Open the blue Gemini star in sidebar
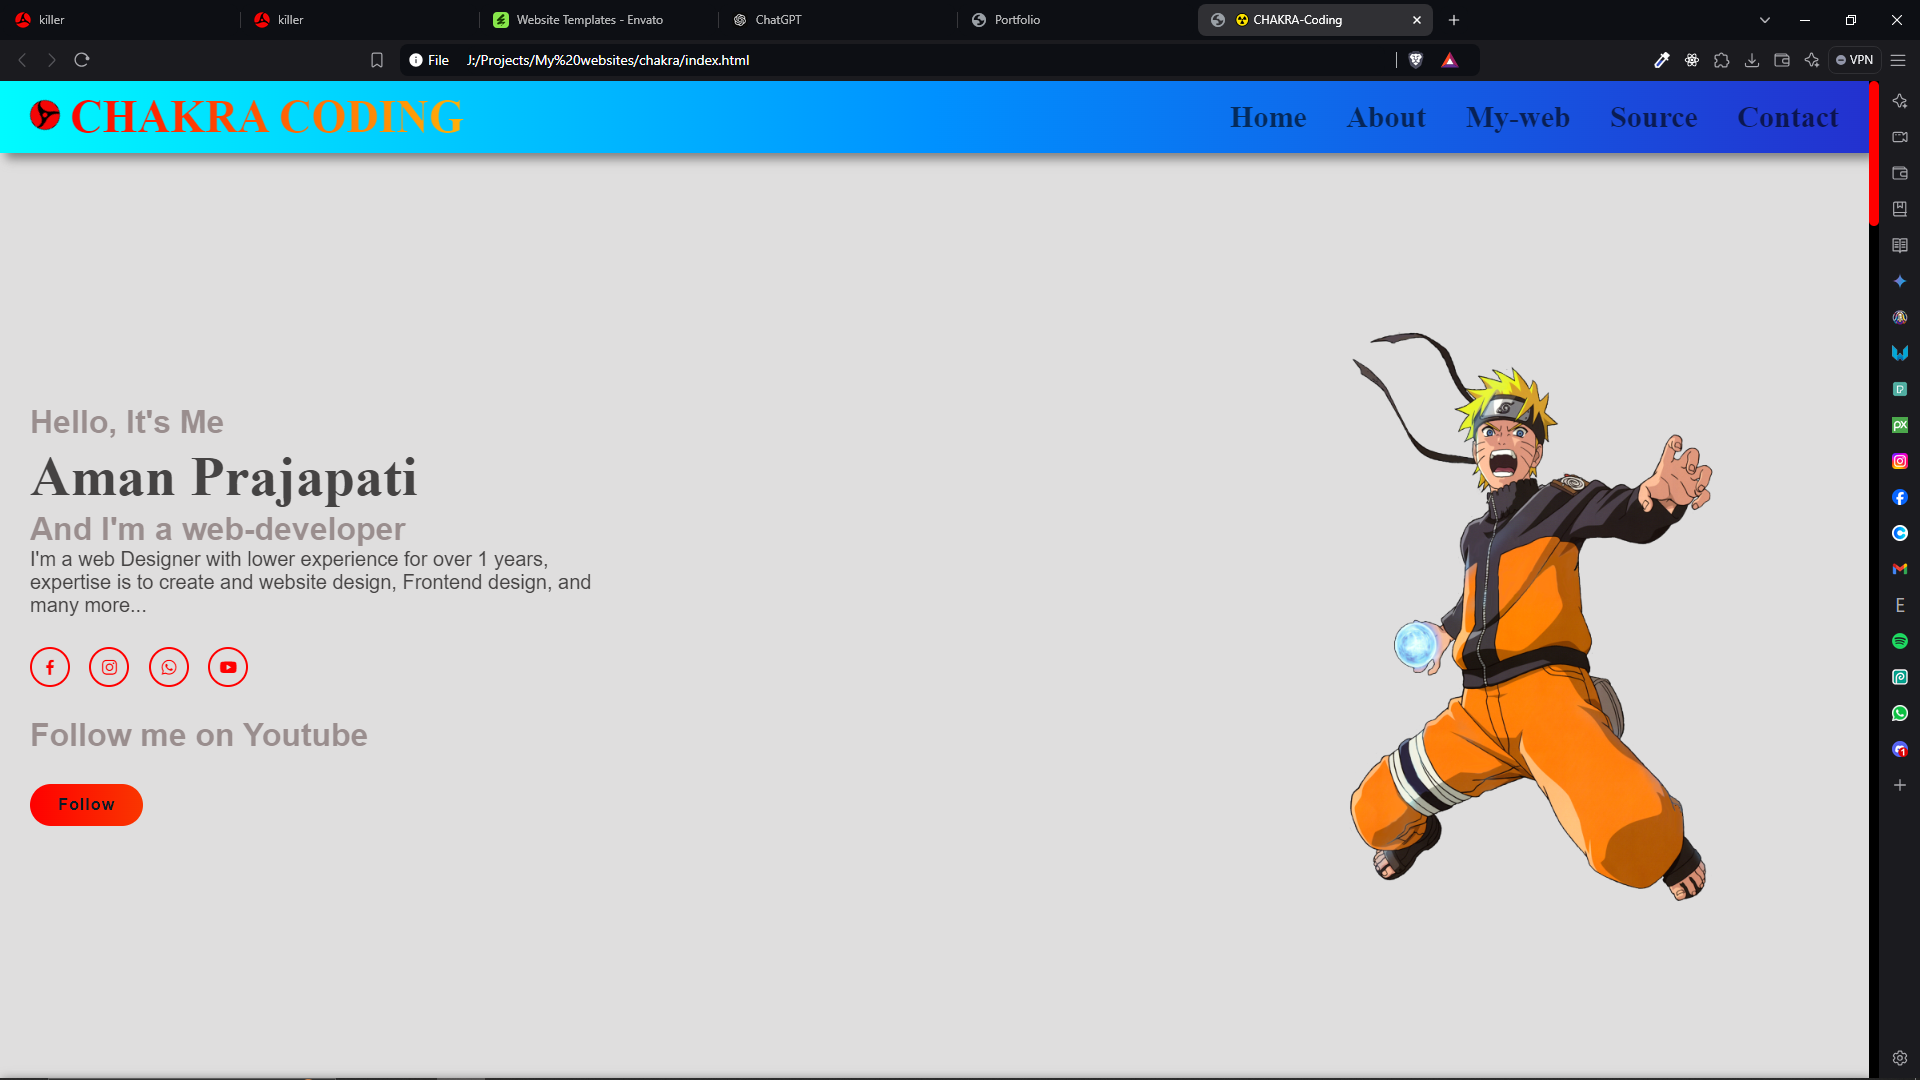 pyautogui.click(x=1900, y=281)
